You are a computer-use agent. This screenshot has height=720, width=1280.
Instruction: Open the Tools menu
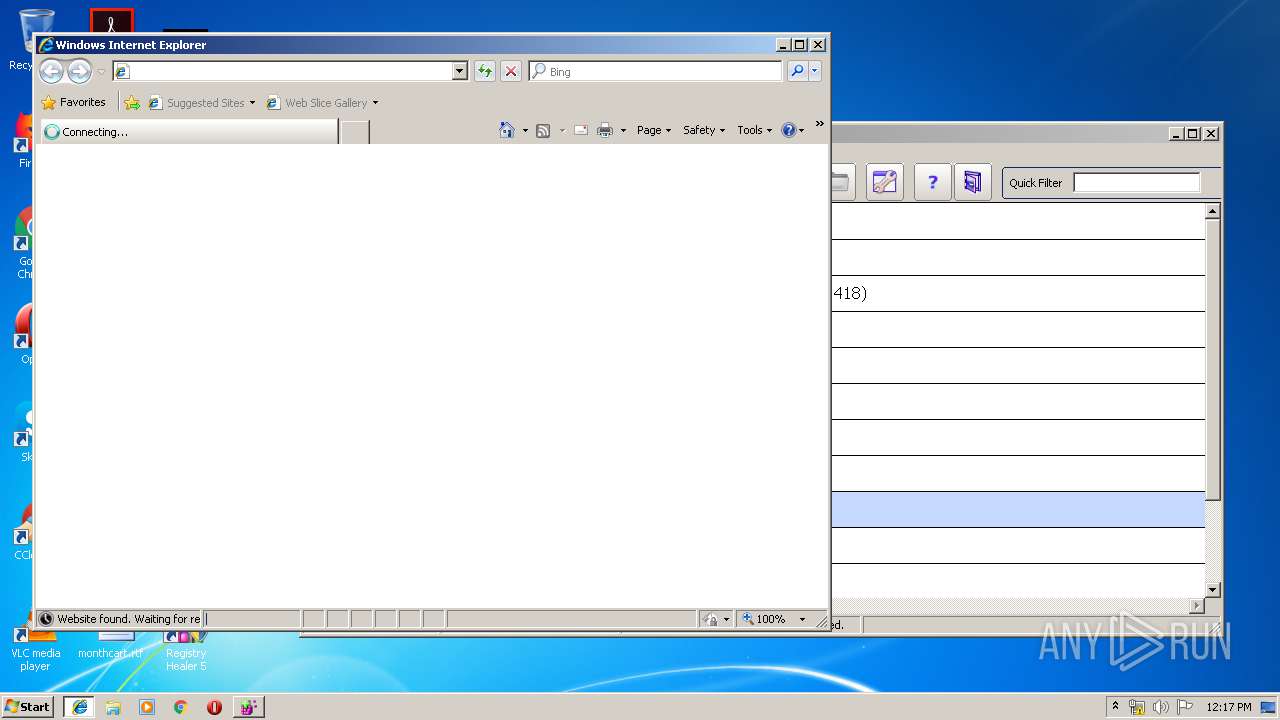pos(755,130)
